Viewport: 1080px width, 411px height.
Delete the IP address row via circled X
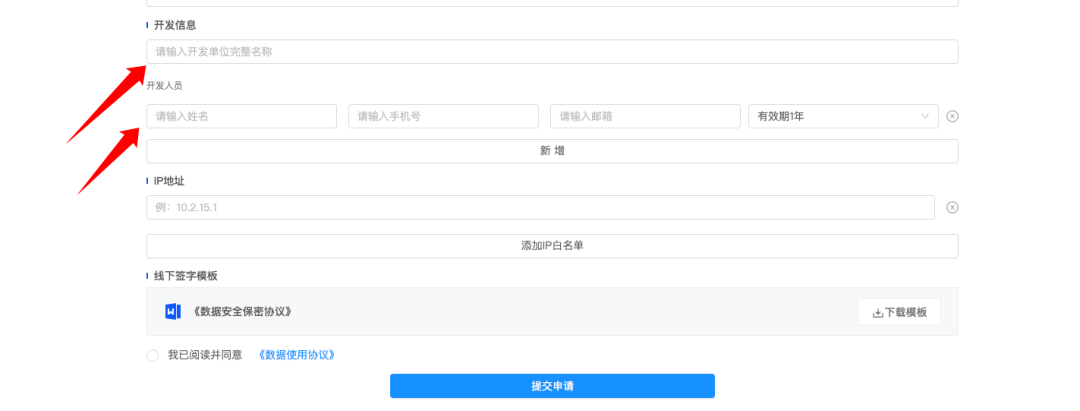click(952, 208)
